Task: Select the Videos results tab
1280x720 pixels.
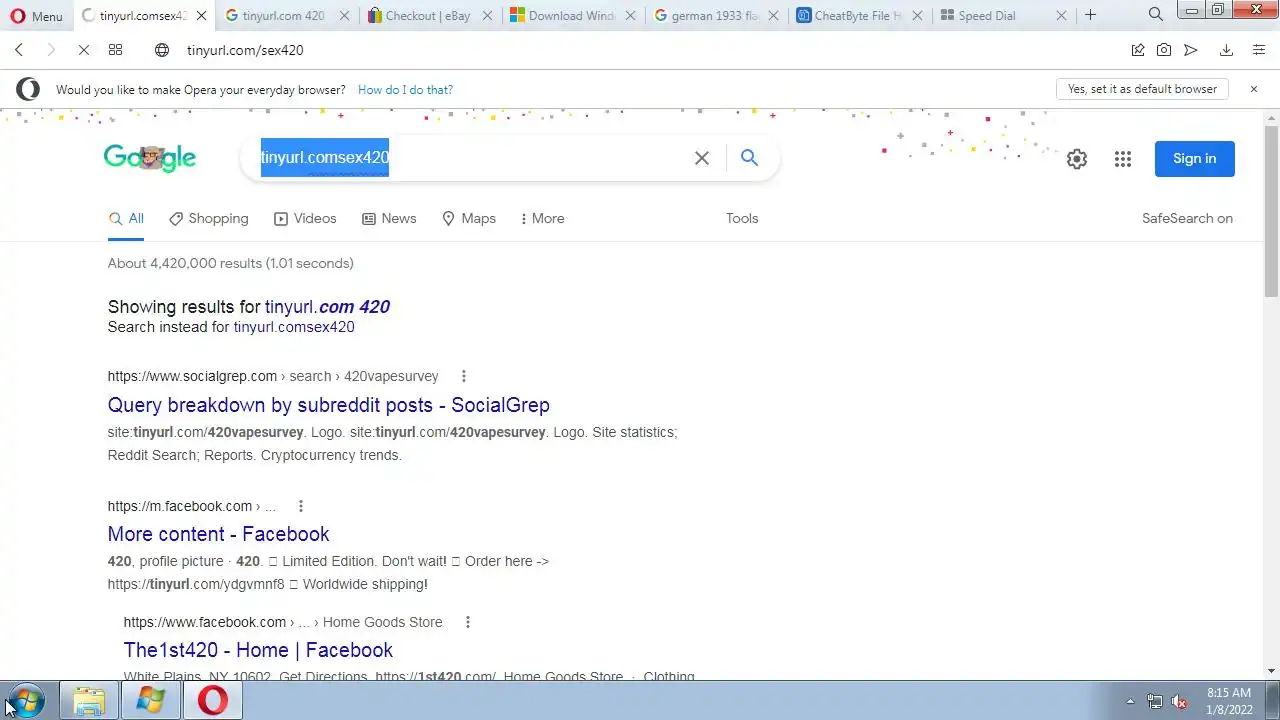Action: (x=305, y=219)
